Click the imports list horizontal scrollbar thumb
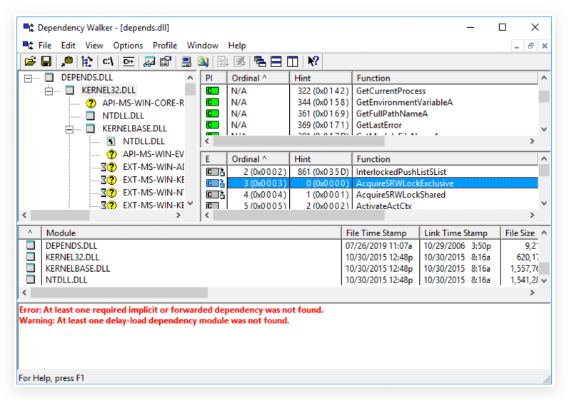Screen dimensions: 570x402 (299, 141)
